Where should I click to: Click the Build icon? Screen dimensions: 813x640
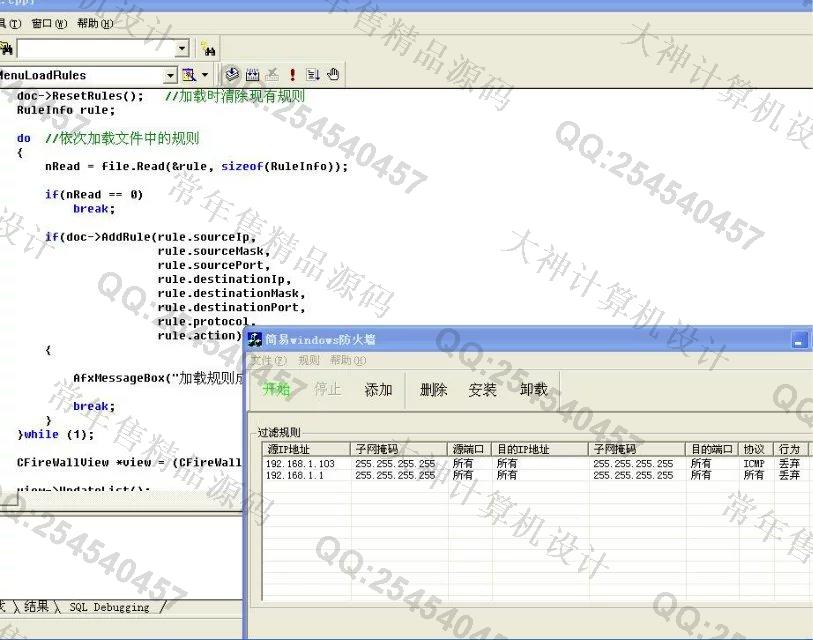[253, 75]
